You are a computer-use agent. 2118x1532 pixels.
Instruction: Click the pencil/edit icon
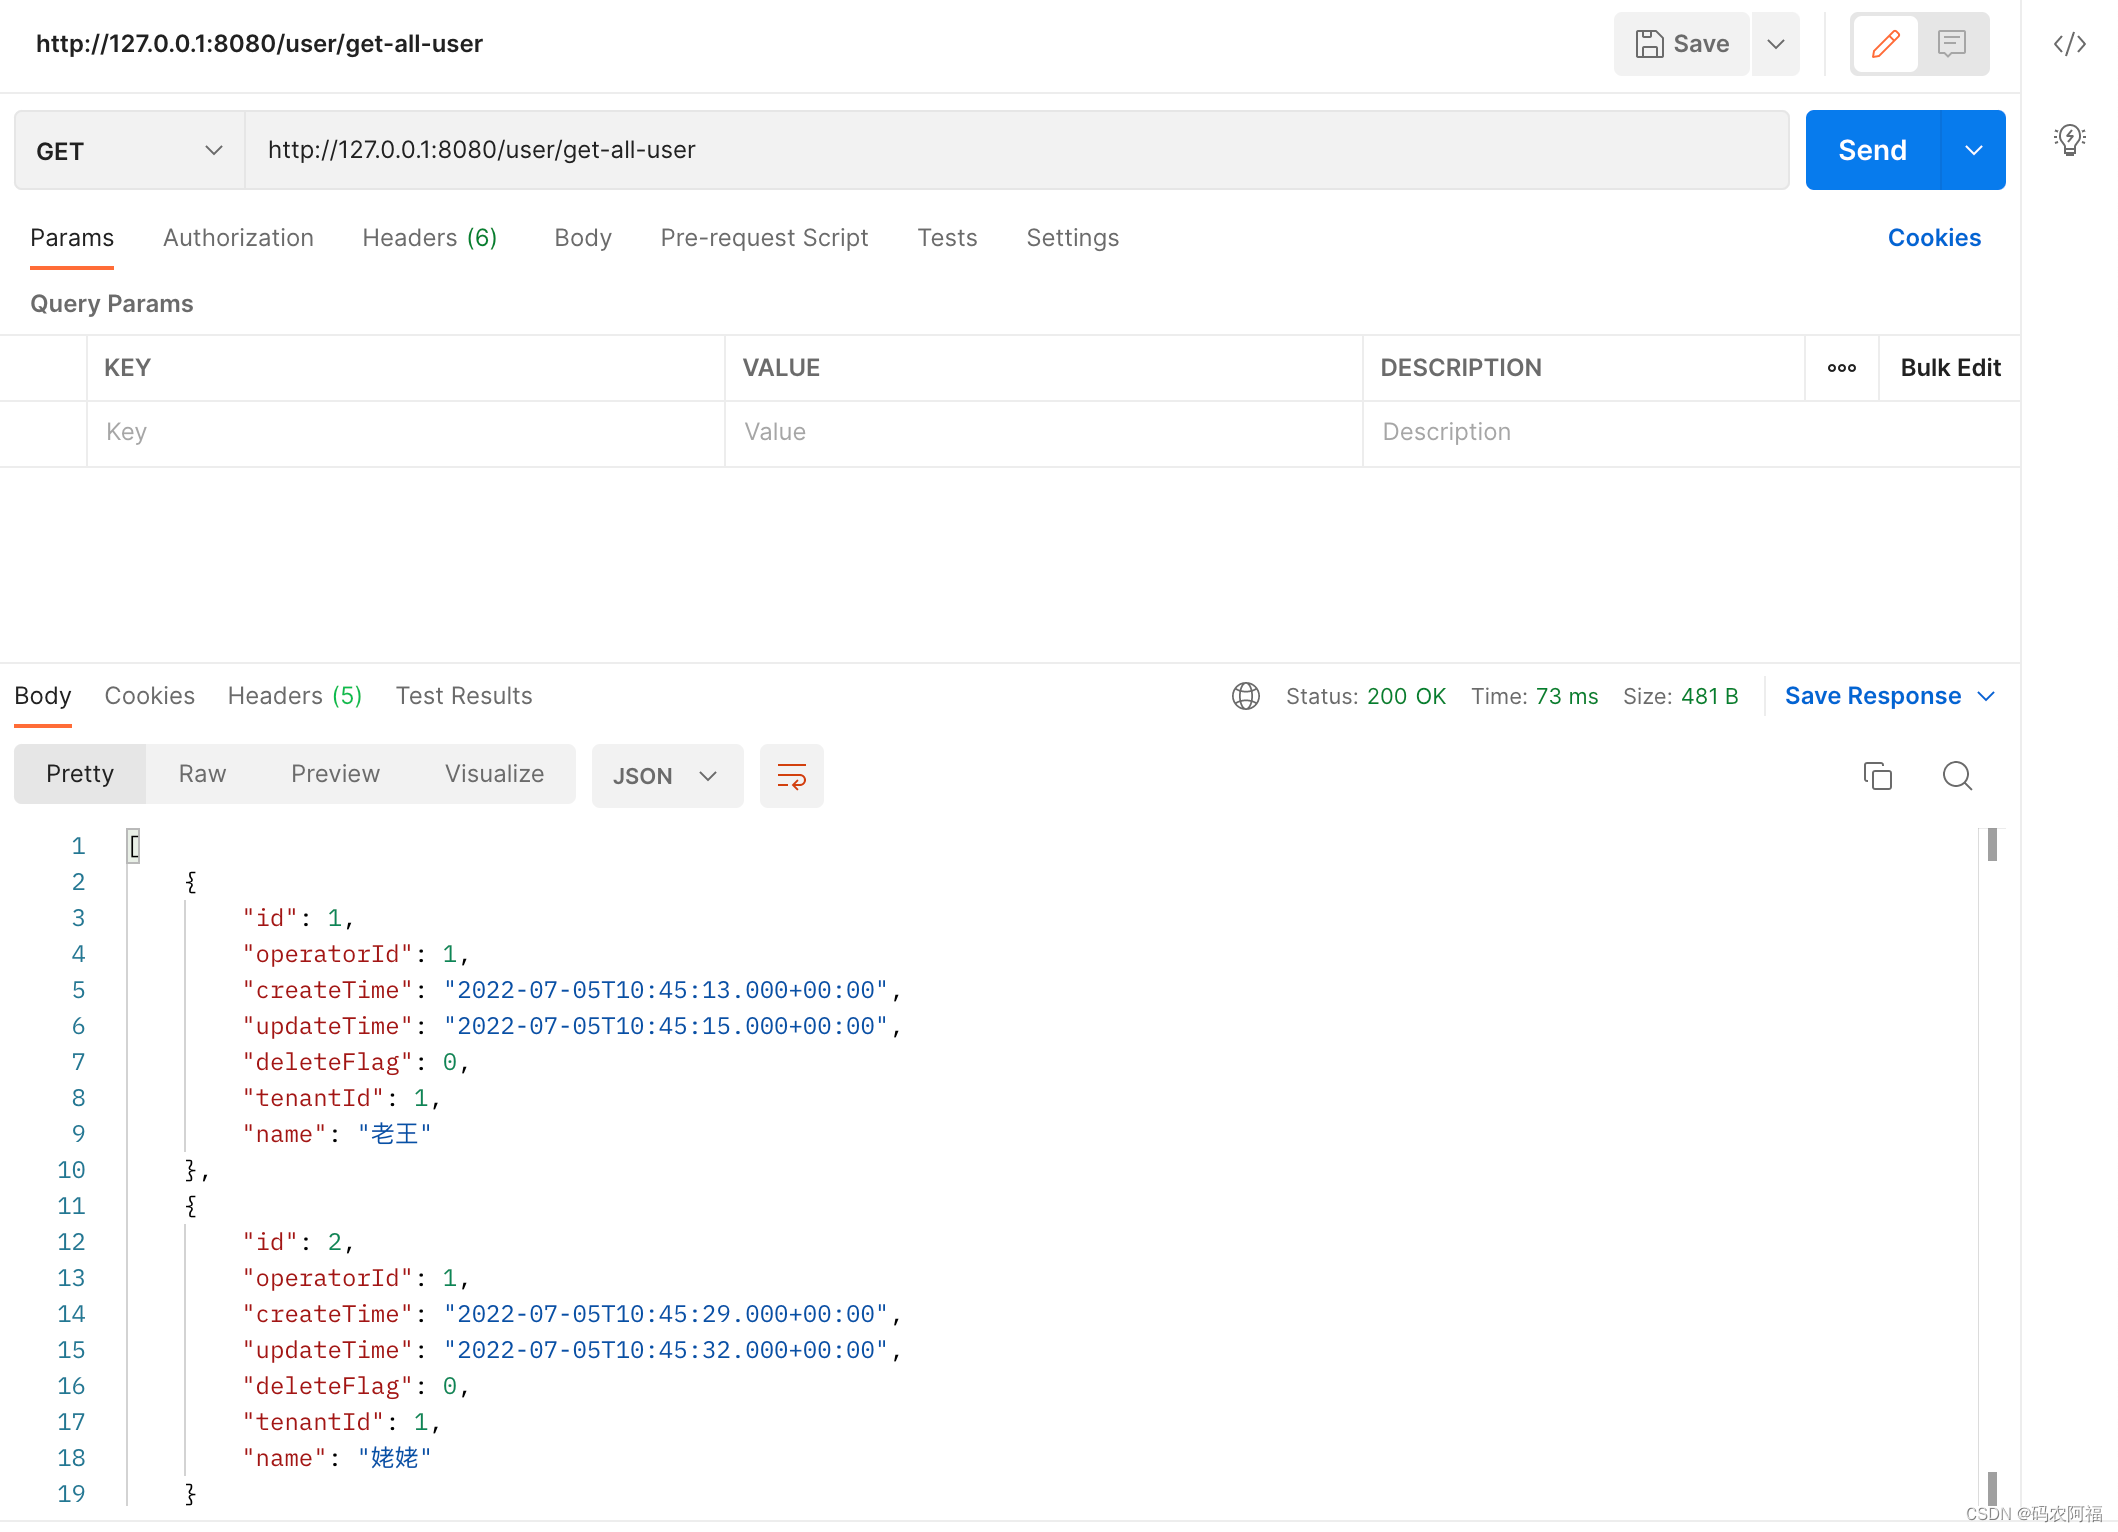(x=1886, y=44)
